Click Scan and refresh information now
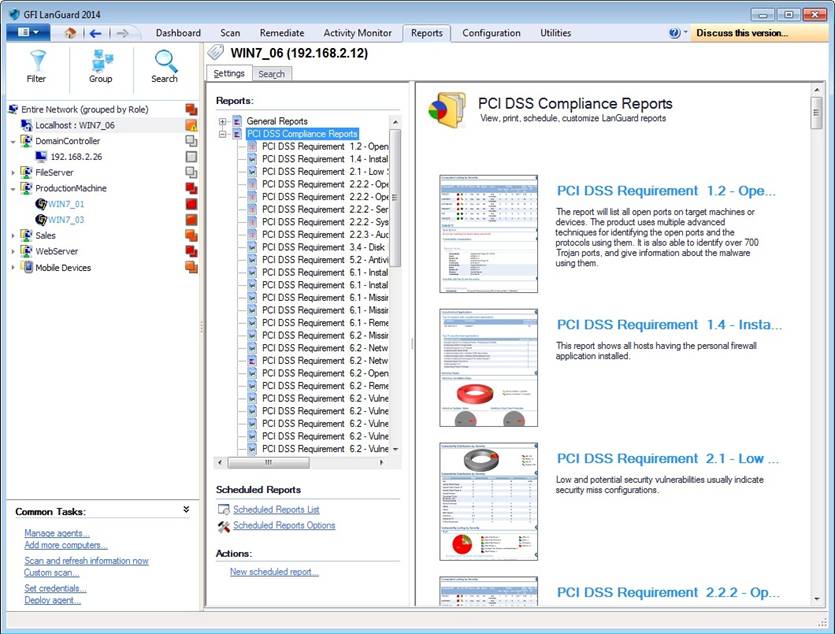Image resolution: width=835 pixels, height=634 pixels. point(86,561)
